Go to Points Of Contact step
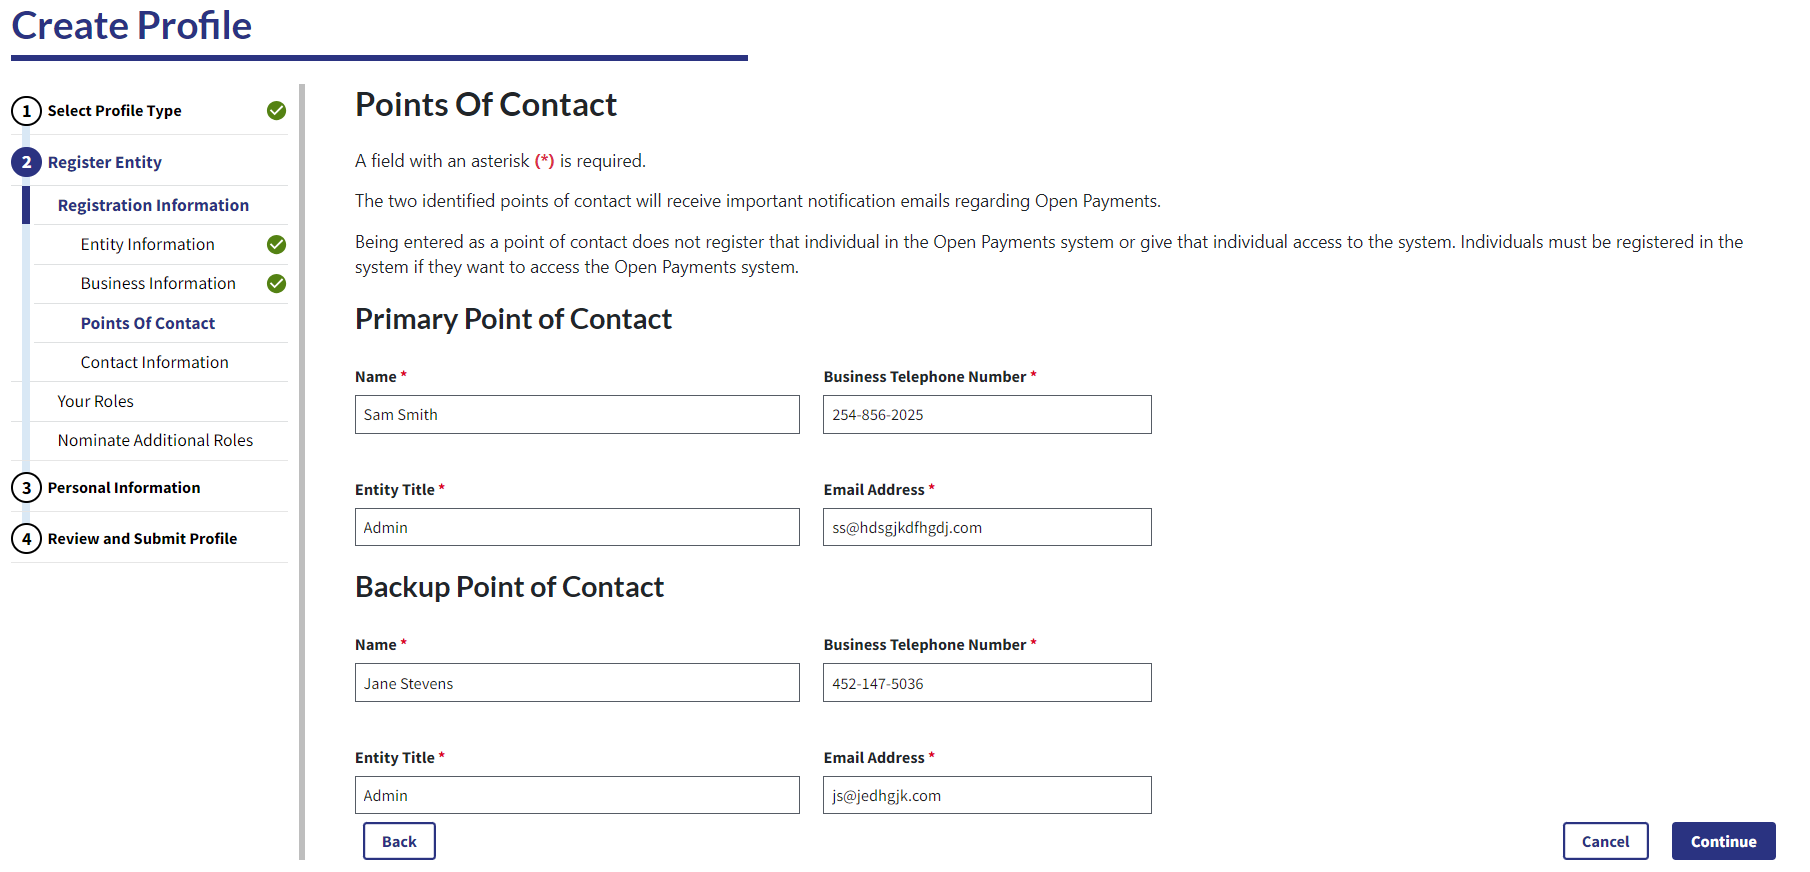Screen dimensions: 1810x872 point(148,323)
